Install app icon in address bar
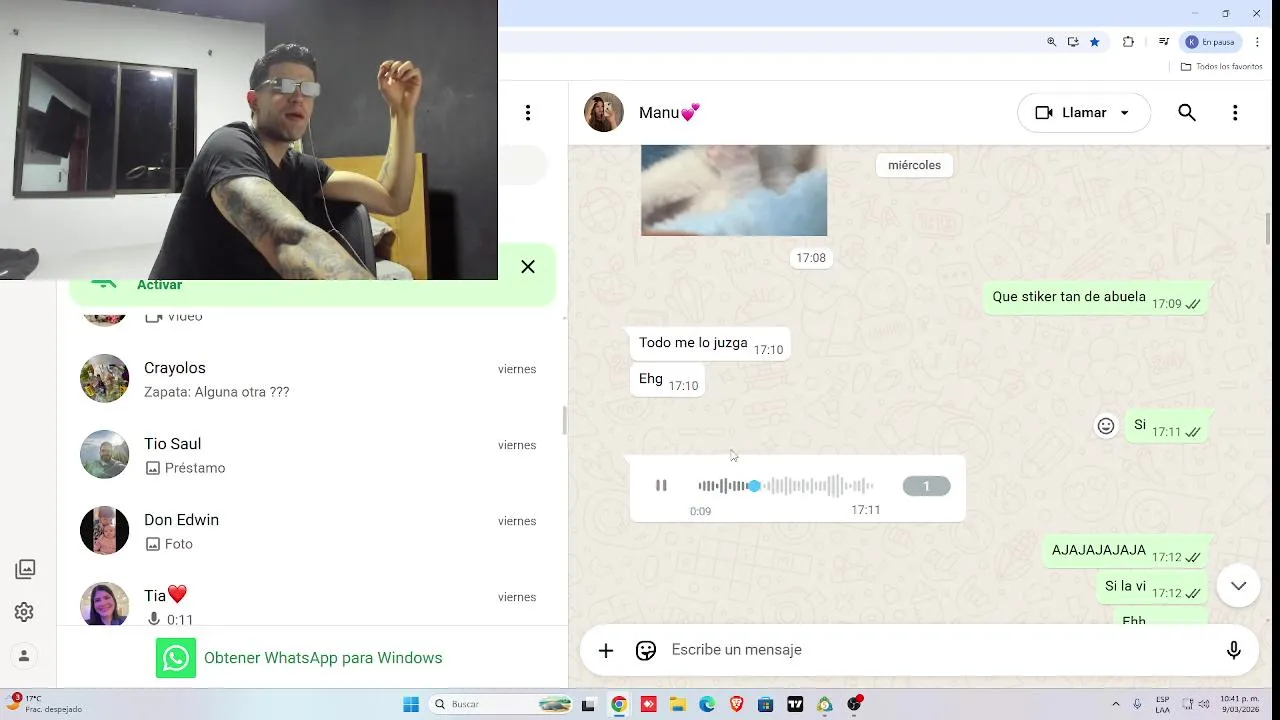The image size is (1280, 720). click(x=1073, y=42)
